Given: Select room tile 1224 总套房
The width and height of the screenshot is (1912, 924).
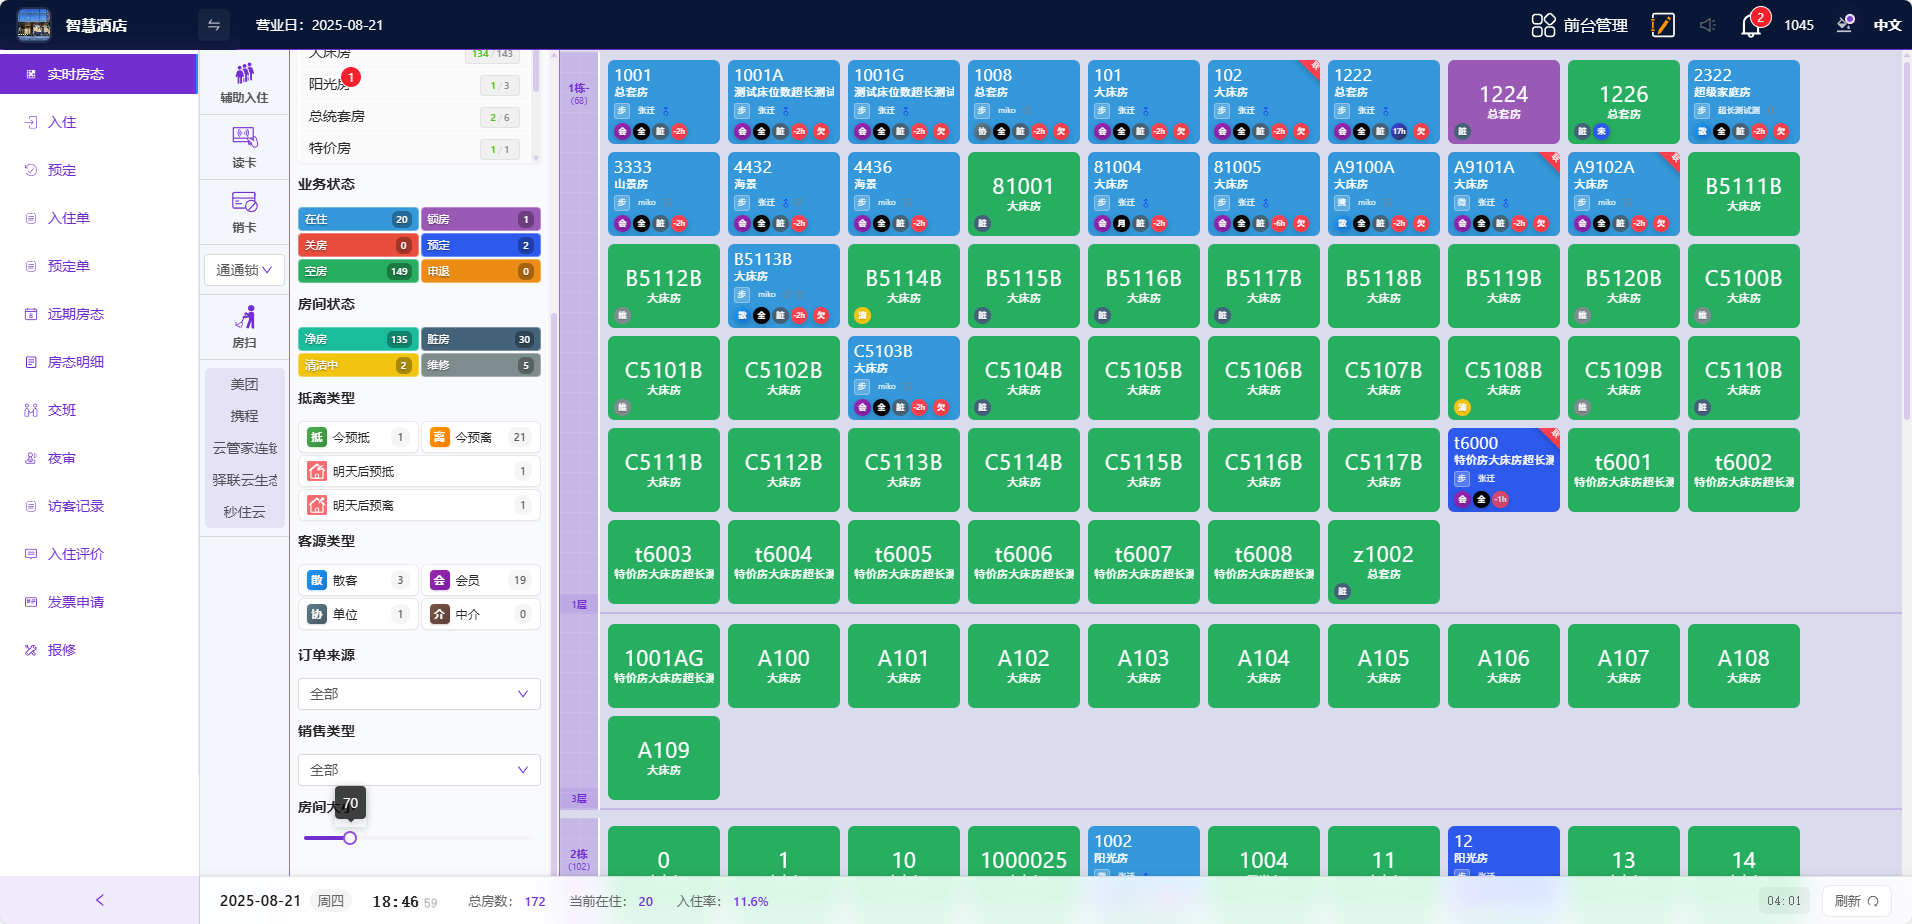Looking at the screenshot, I should [1503, 101].
